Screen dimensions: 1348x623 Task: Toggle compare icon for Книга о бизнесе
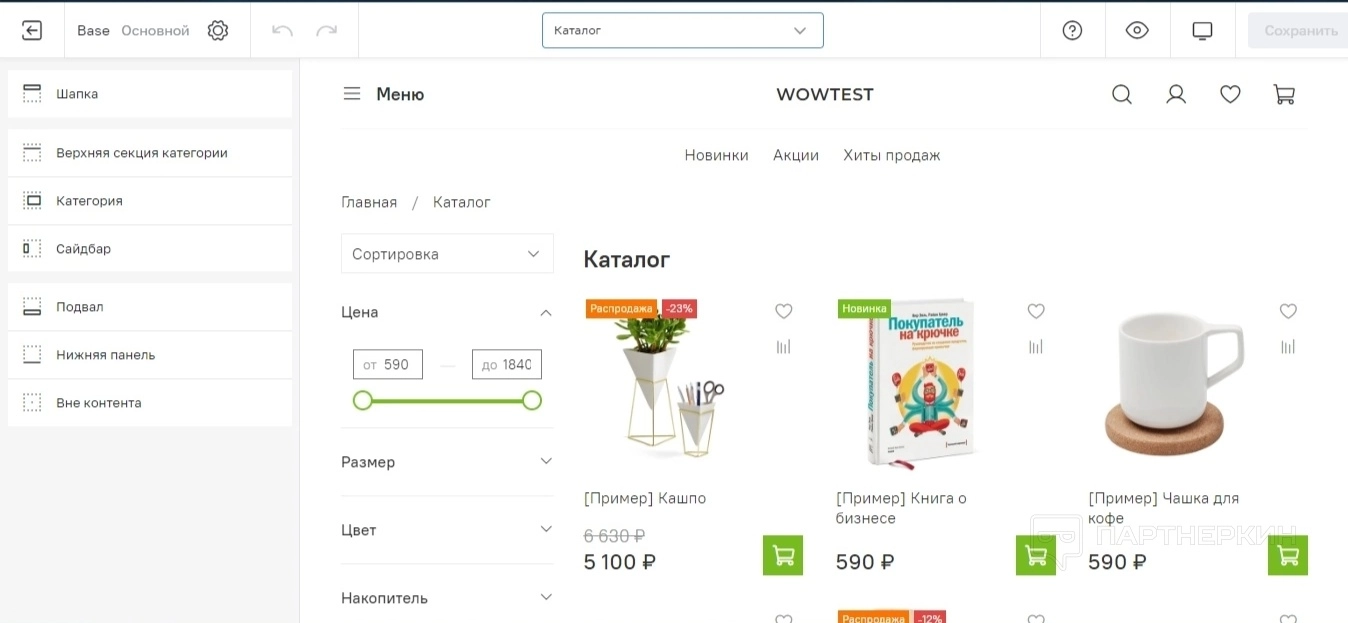click(1036, 346)
